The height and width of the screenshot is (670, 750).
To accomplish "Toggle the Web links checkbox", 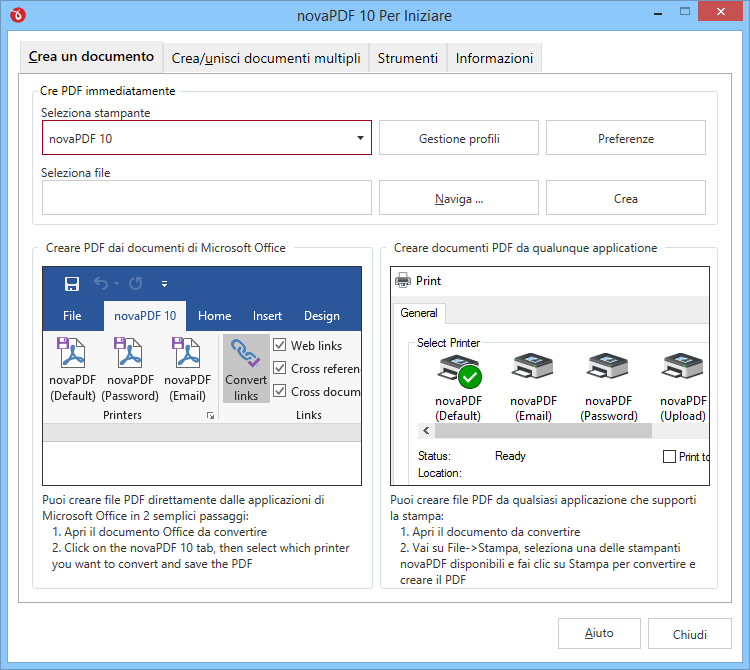I will [x=279, y=345].
